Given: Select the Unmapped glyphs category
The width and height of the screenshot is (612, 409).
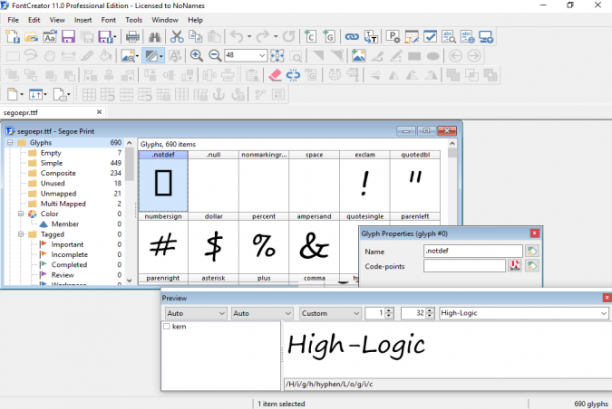Looking at the screenshot, I should [x=58, y=193].
